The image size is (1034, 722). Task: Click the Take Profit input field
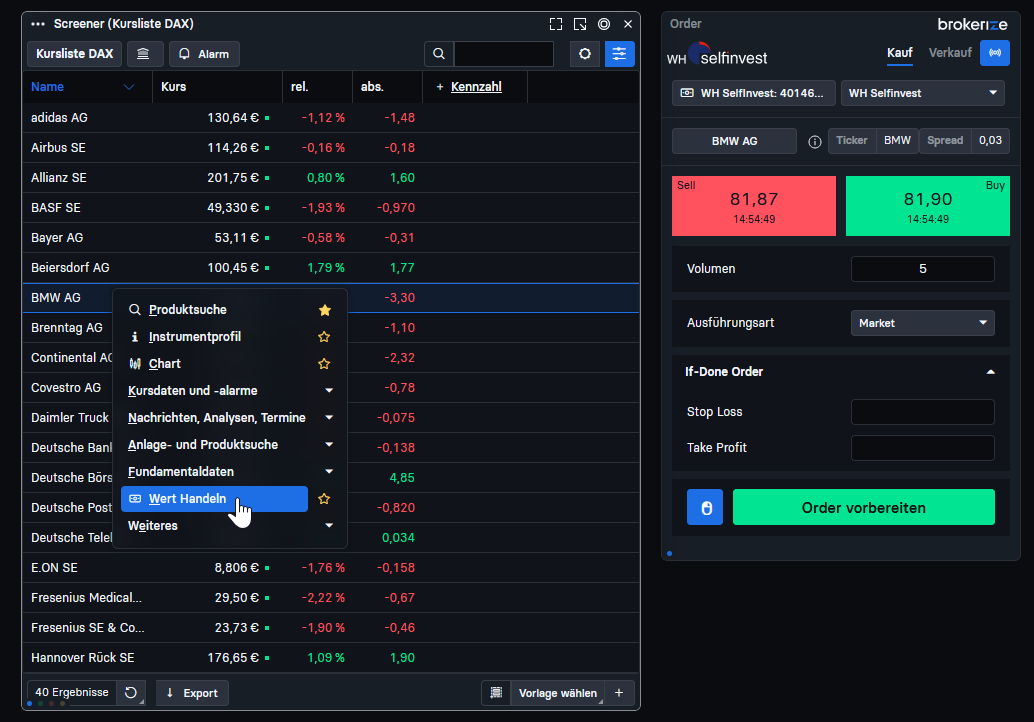923,448
